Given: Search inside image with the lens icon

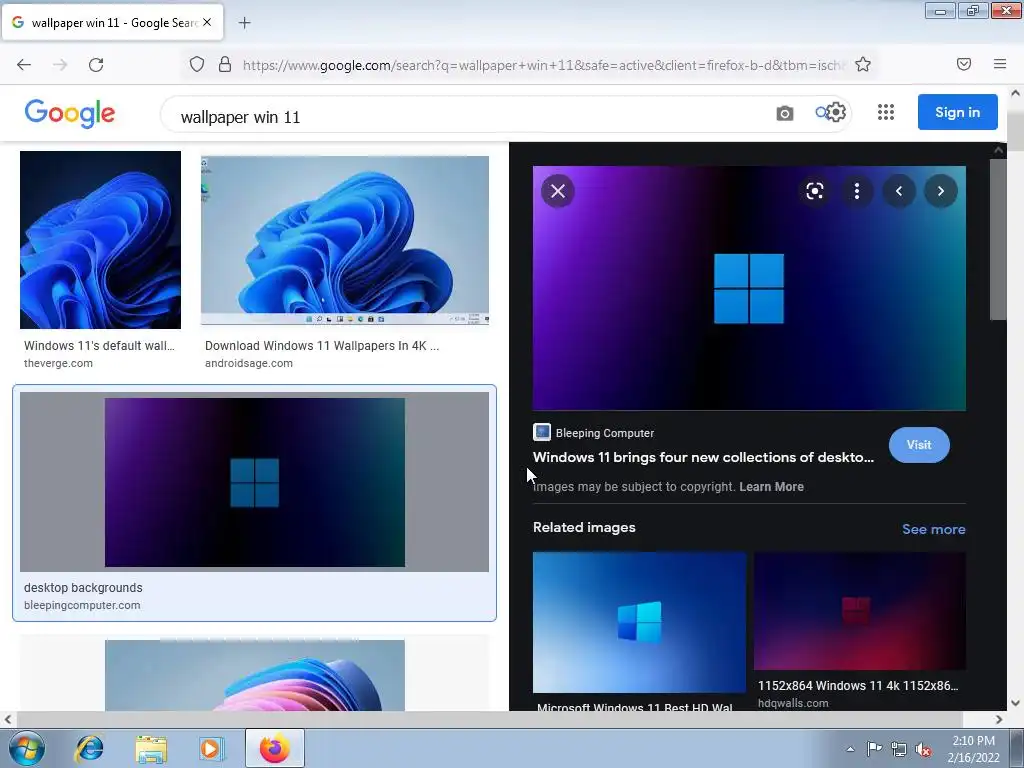Looking at the screenshot, I should [814, 191].
